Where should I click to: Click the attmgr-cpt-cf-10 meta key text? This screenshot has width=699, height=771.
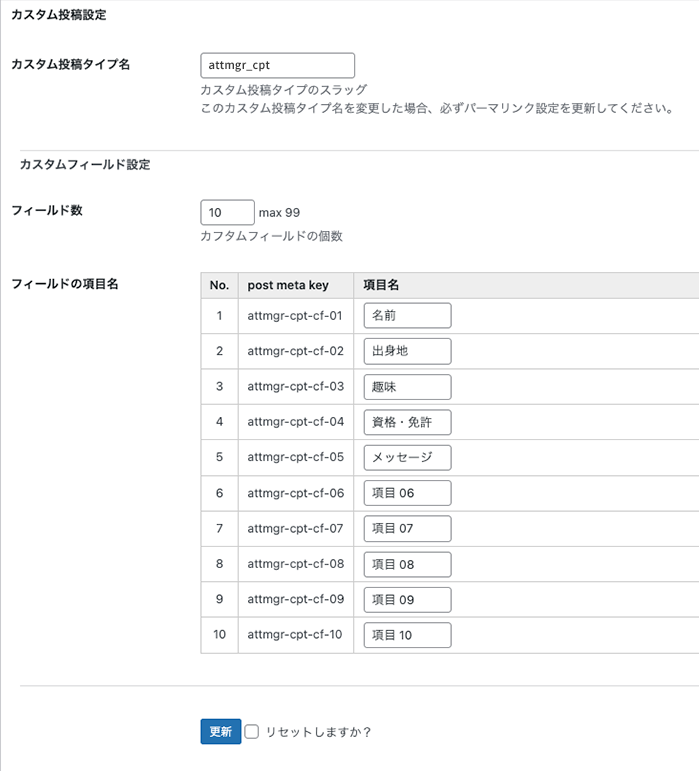coord(295,634)
